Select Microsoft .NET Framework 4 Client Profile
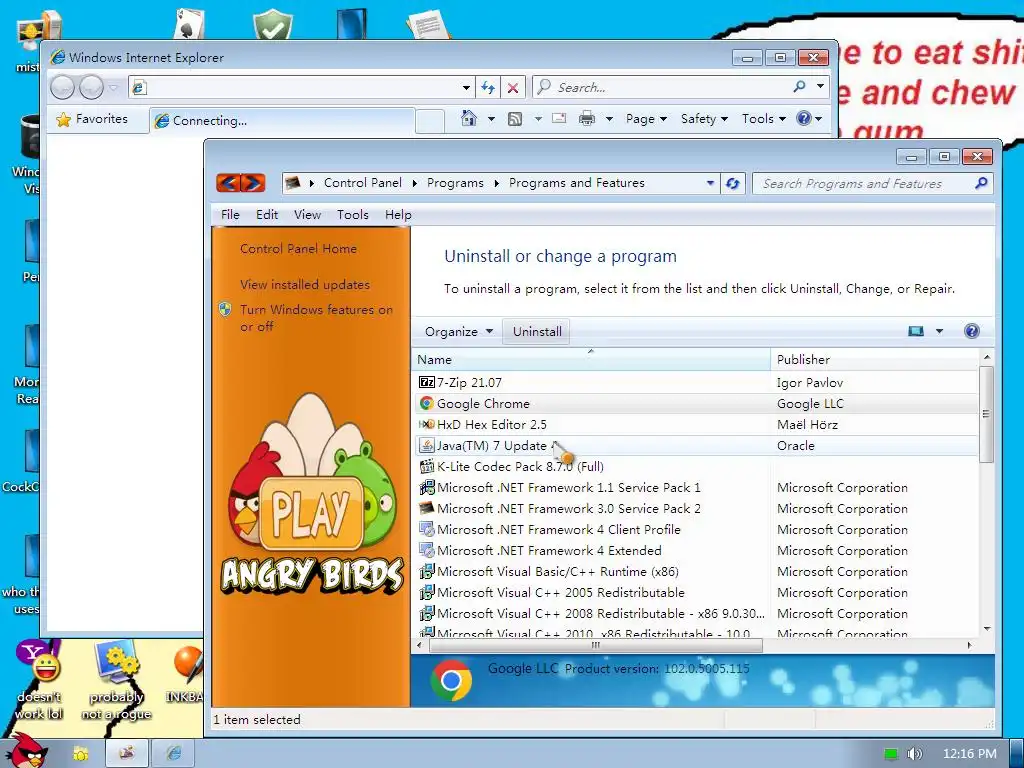 coord(696,530)
